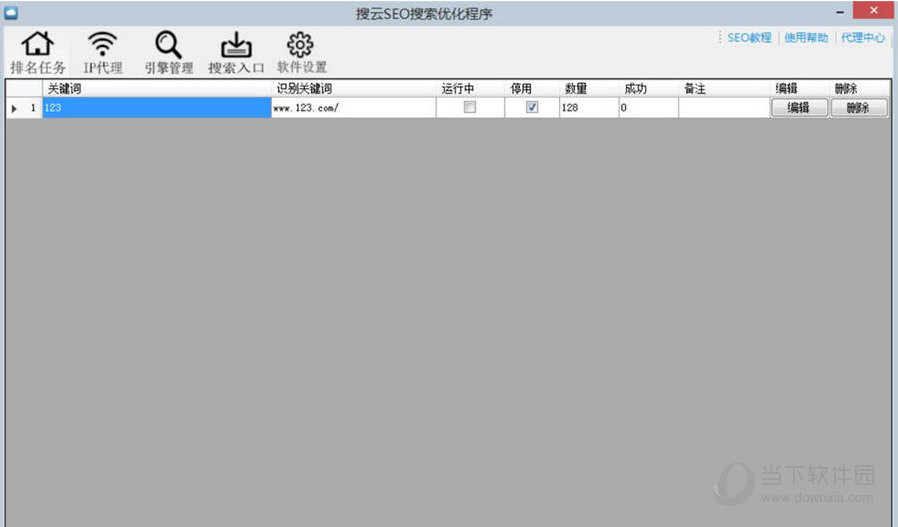The image size is (898, 527).
Task: Select the success cell showing 0
Action: pyautogui.click(x=649, y=108)
